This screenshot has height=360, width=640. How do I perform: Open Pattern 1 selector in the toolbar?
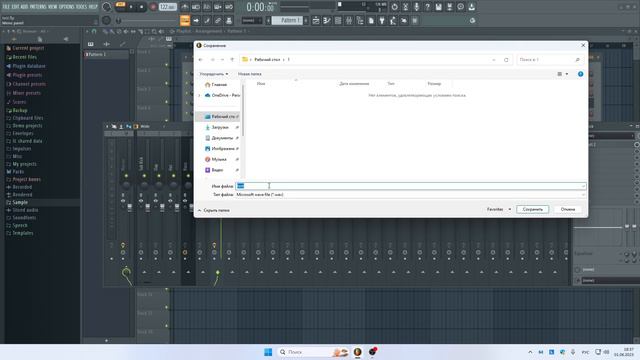[x=287, y=20]
